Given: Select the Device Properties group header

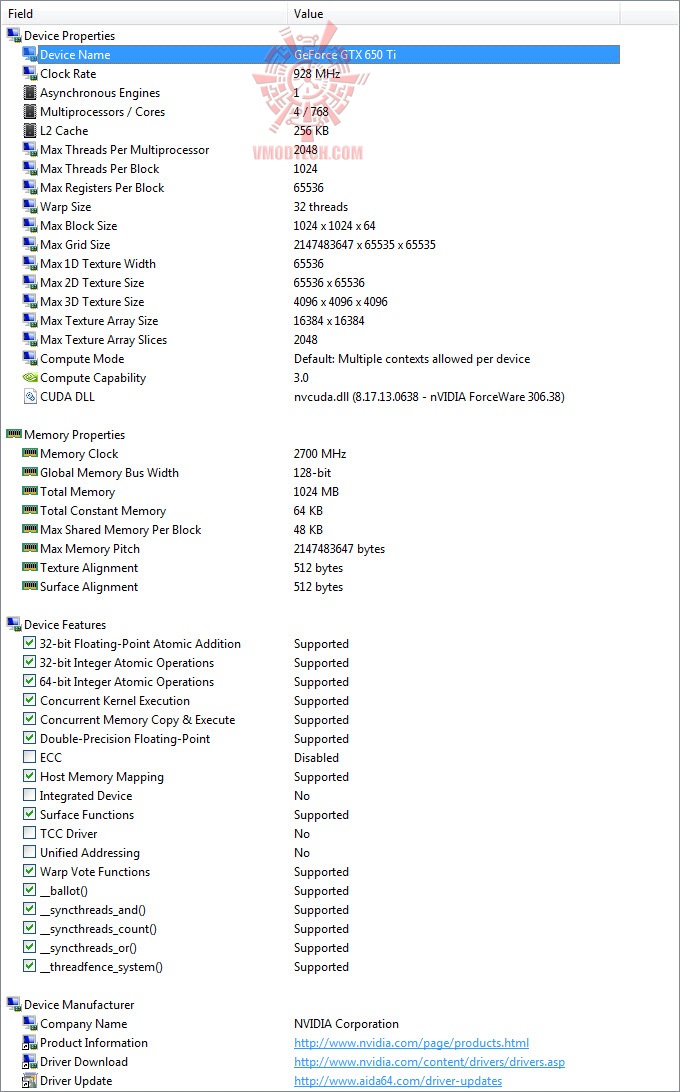Looking at the screenshot, I should (70, 36).
